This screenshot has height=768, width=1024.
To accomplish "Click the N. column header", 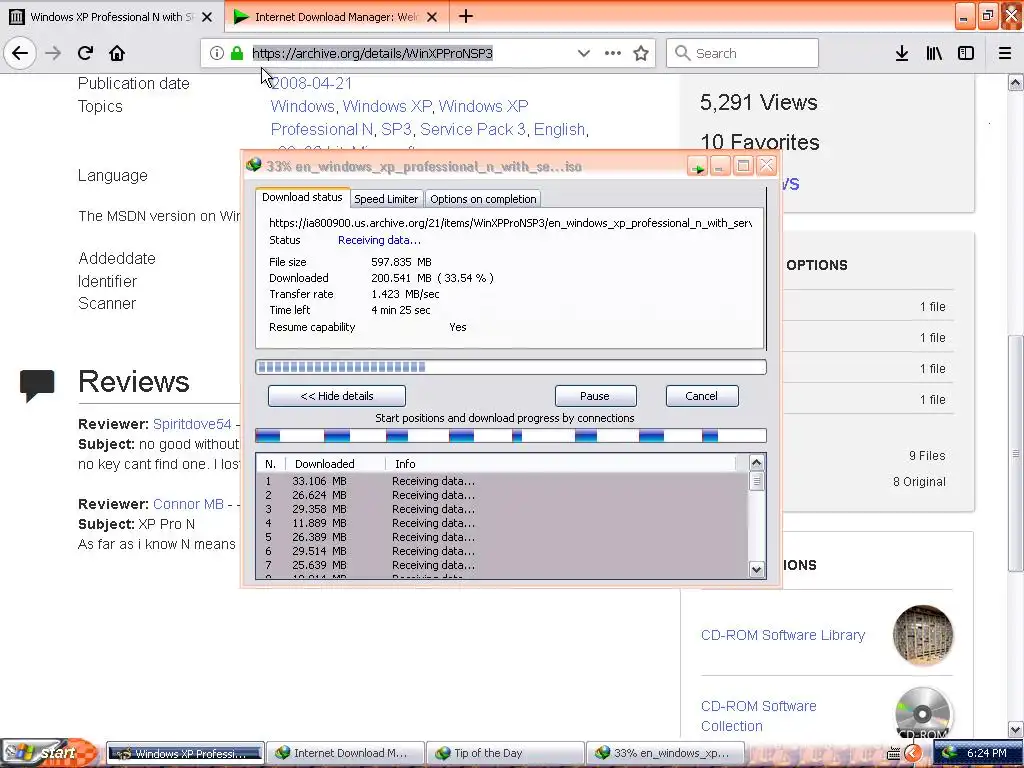I will click(270, 464).
